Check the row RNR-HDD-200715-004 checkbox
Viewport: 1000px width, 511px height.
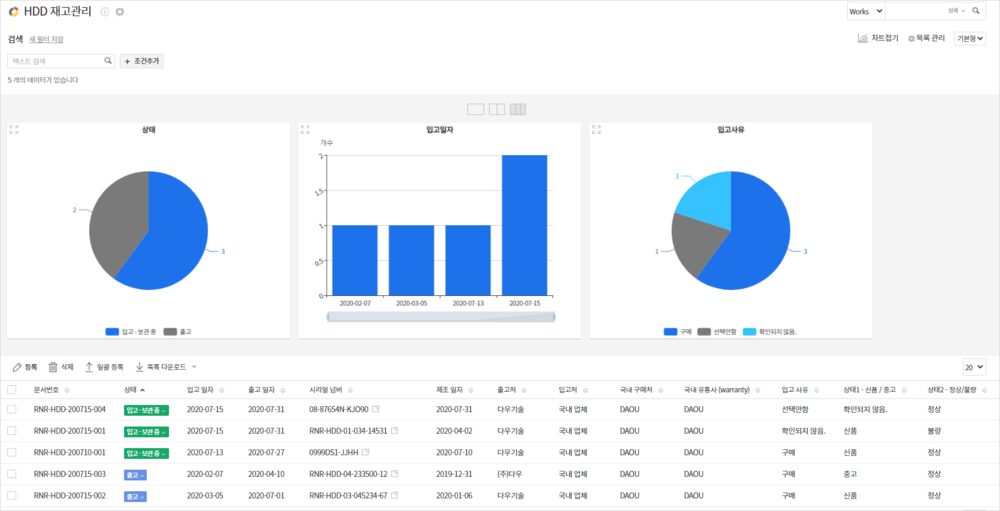12,409
